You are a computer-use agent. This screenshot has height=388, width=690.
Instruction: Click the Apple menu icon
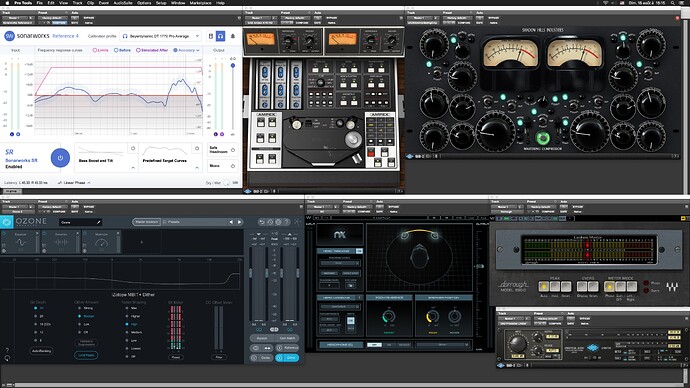click(x=7, y=3)
